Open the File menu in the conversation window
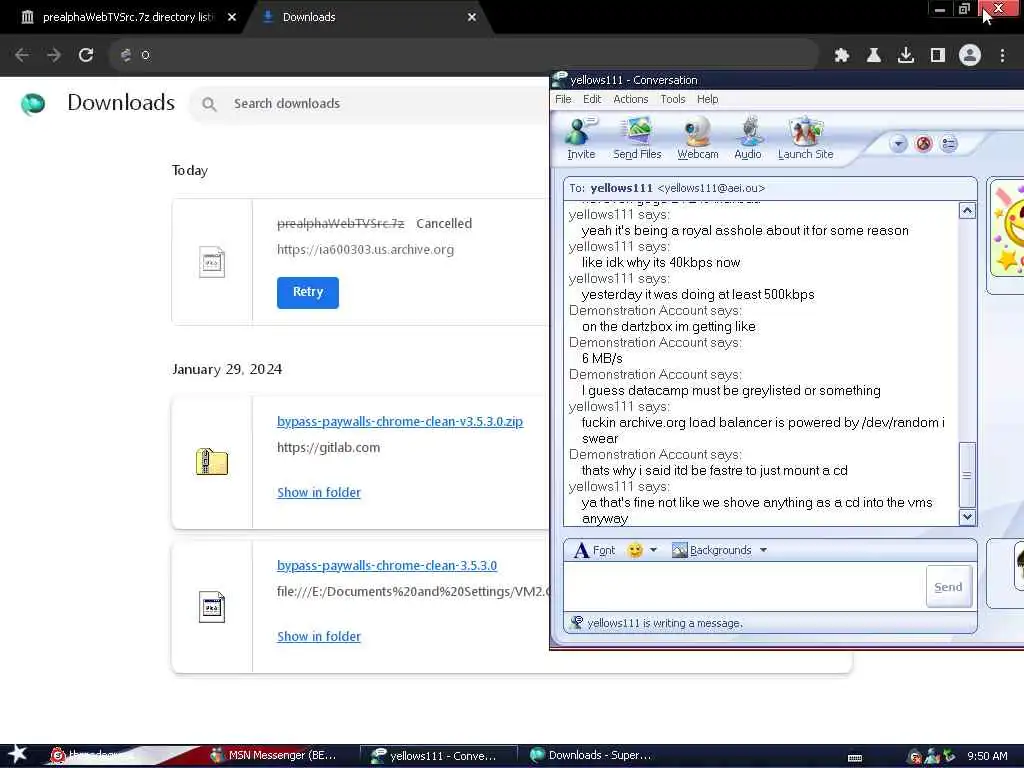The height and width of the screenshot is (768, 1024). (x=563, y=99)
